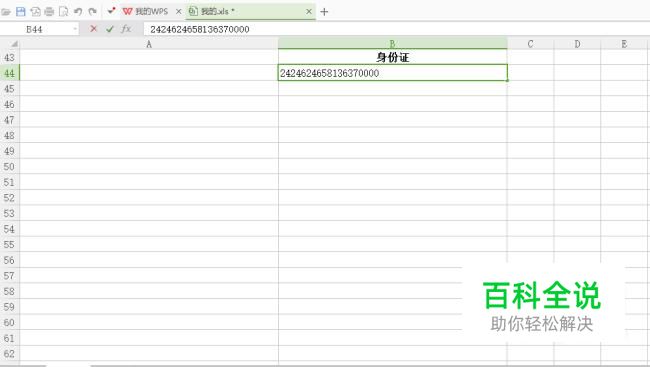Click the fill handle of cell B44
This screenshot has height=367, width=650.
507,80
